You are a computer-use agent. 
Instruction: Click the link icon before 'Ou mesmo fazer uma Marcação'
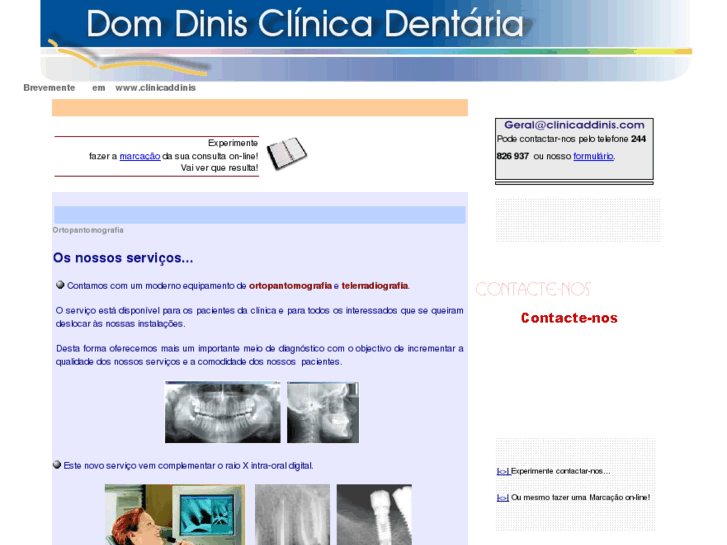pos(503,498)
